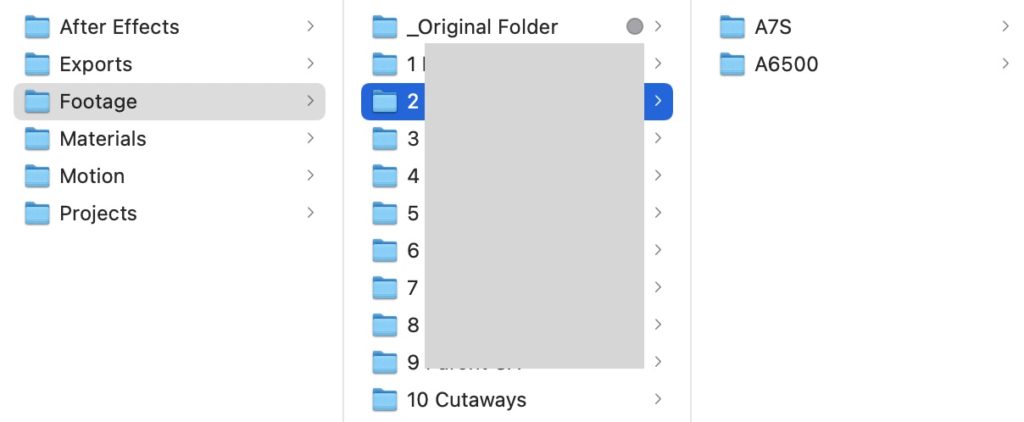This screenshot has width=1024, height=422.
Task: Click the Exports folder icon
Action: [37, 65]
